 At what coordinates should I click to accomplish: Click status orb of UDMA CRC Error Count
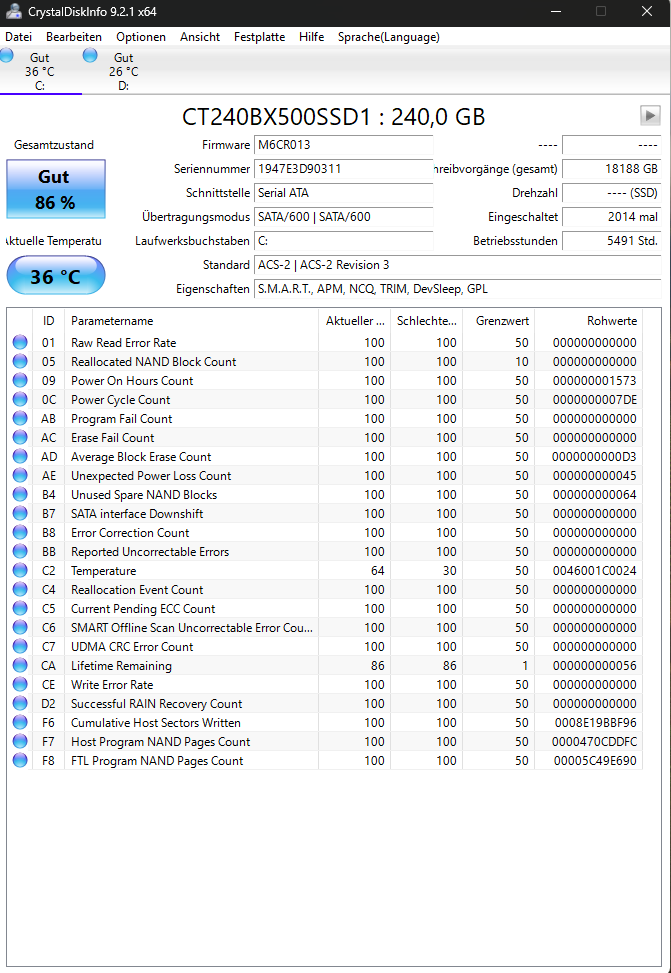pyautogui.click(x=20, y=647)
